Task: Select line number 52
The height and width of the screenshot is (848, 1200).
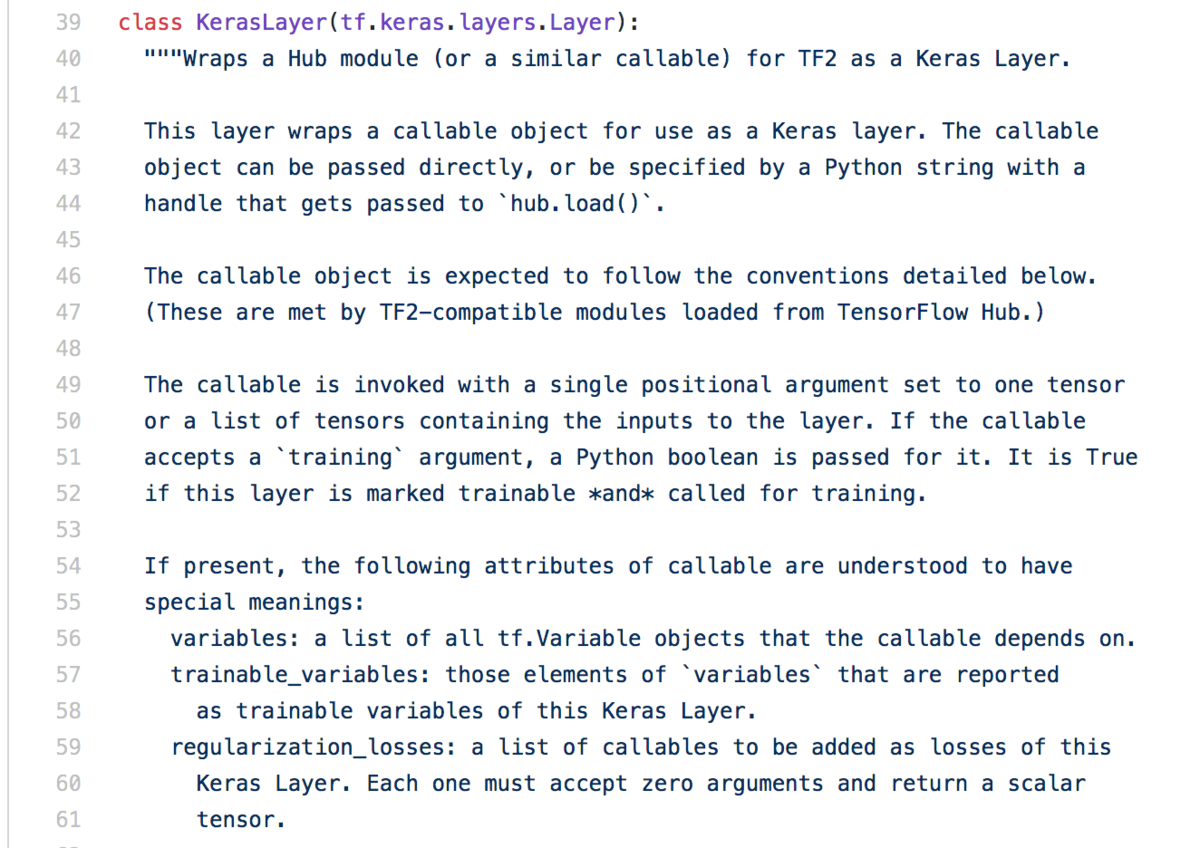Action: pyautogui.click(x=68, y=494)
